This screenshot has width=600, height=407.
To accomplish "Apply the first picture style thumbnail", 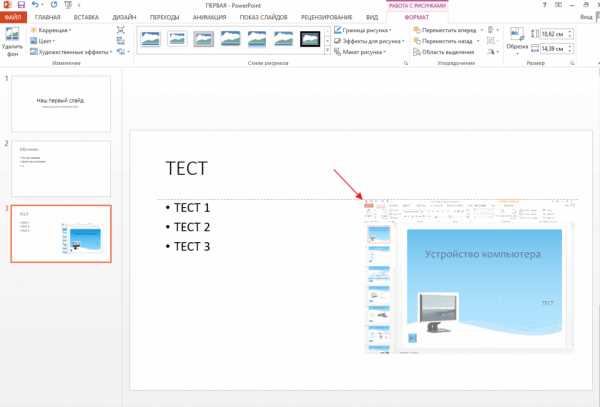I will tap(150, 39).
